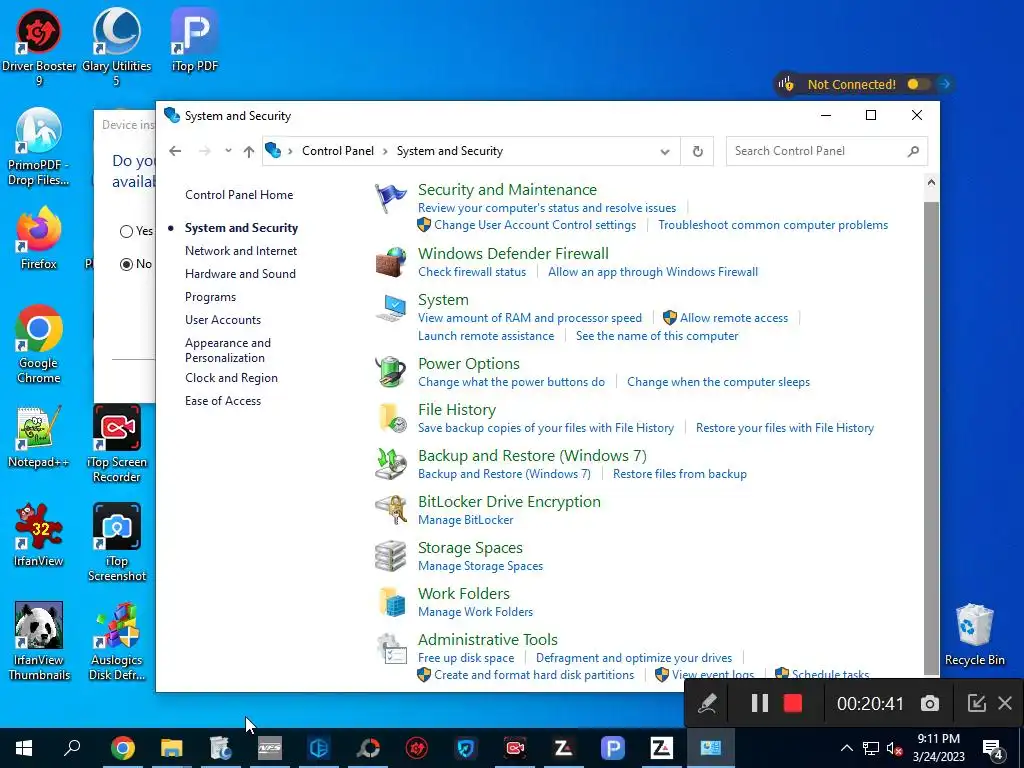Open the Security and Maintenance flag icon
This screenshot has height=768, width=1024.
click(391, 198)
